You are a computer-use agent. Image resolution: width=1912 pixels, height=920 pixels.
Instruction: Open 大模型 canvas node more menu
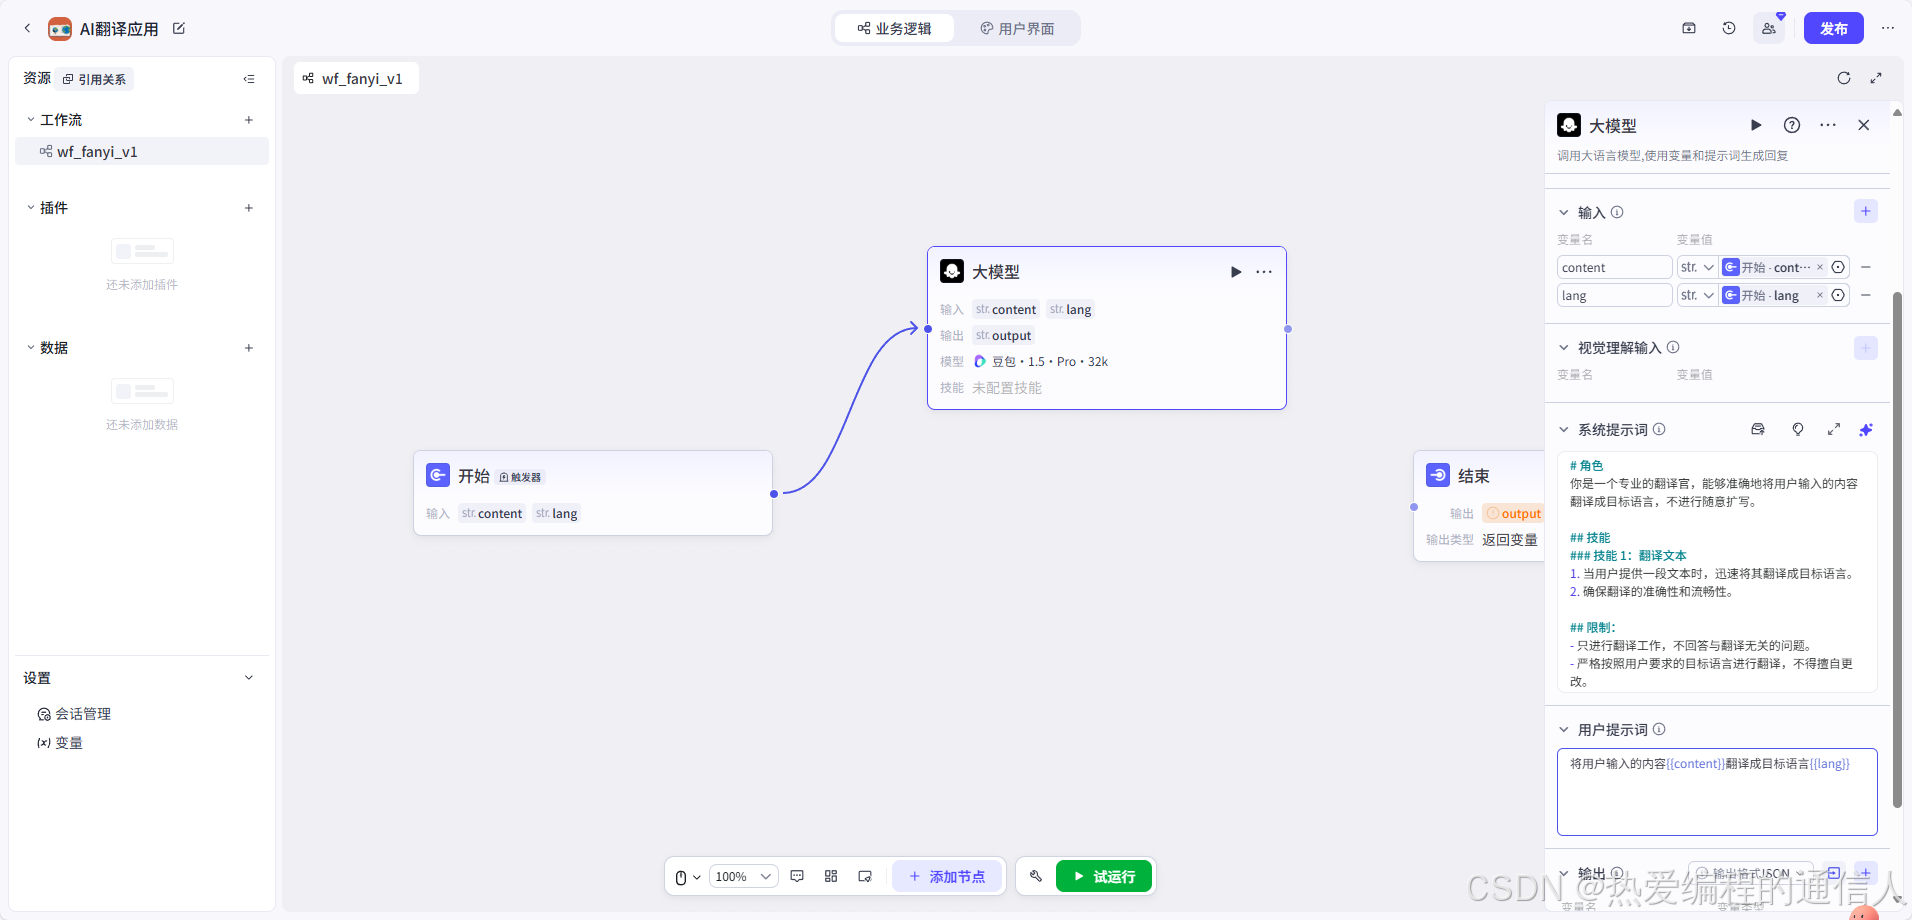click(1264, 272)
